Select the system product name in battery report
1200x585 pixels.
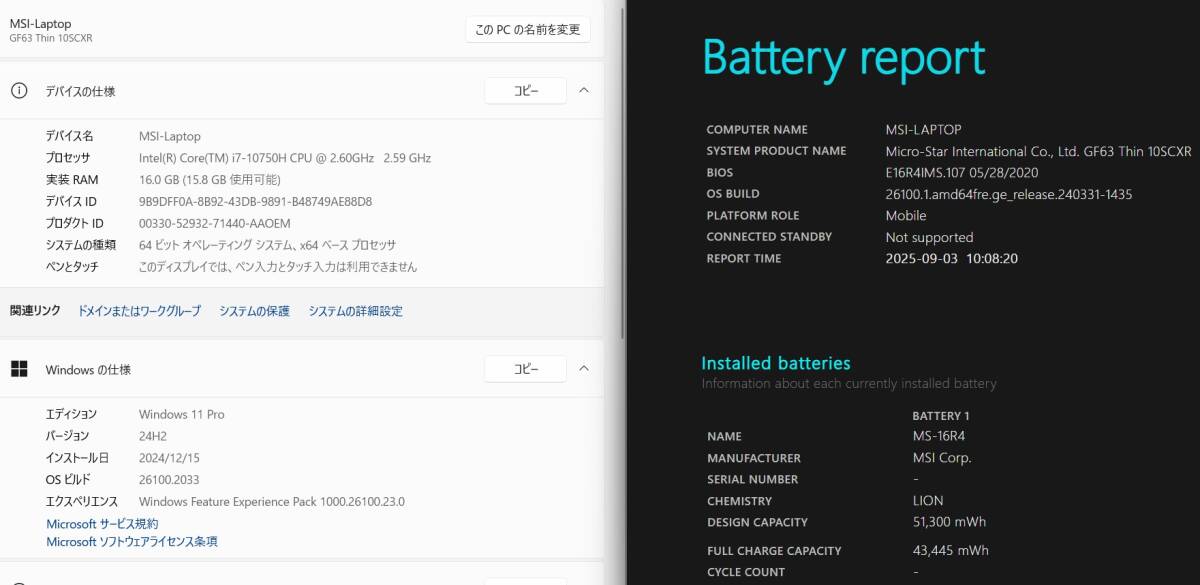(1038, 152)
